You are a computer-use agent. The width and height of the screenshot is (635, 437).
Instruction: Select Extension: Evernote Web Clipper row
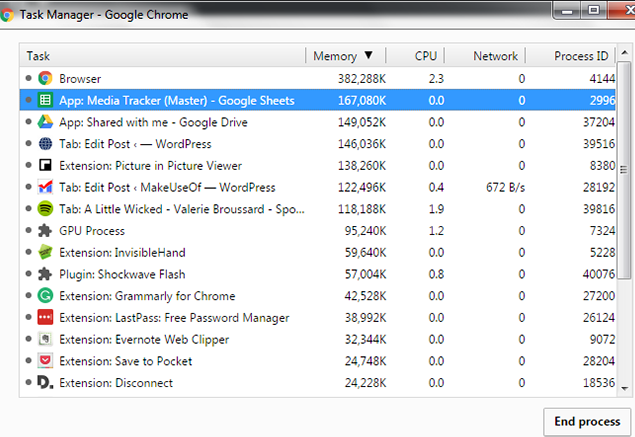[318, 339]
